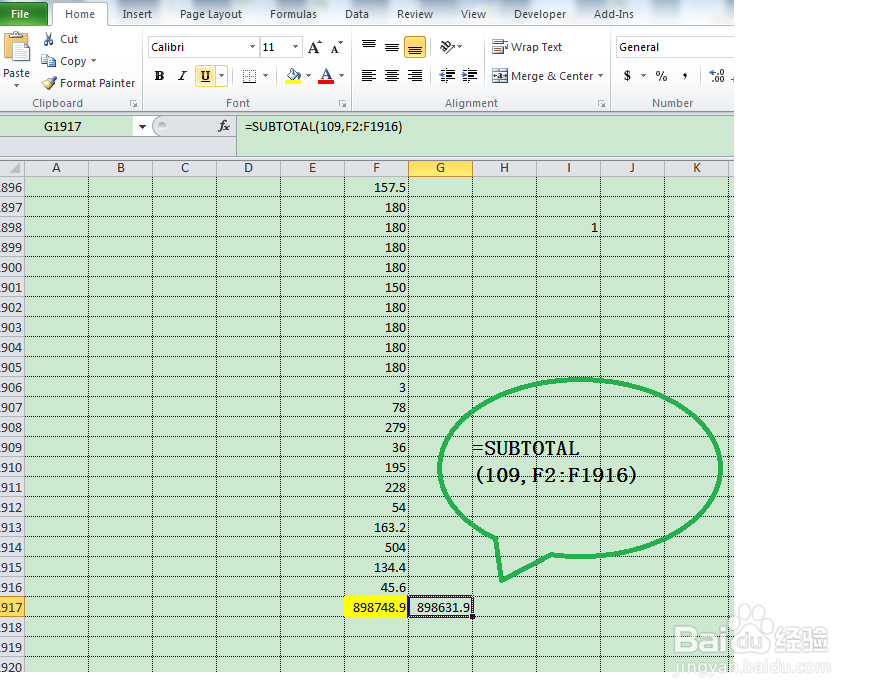Toggle Italic formatting
878x698 pixels.
[182, 76]
